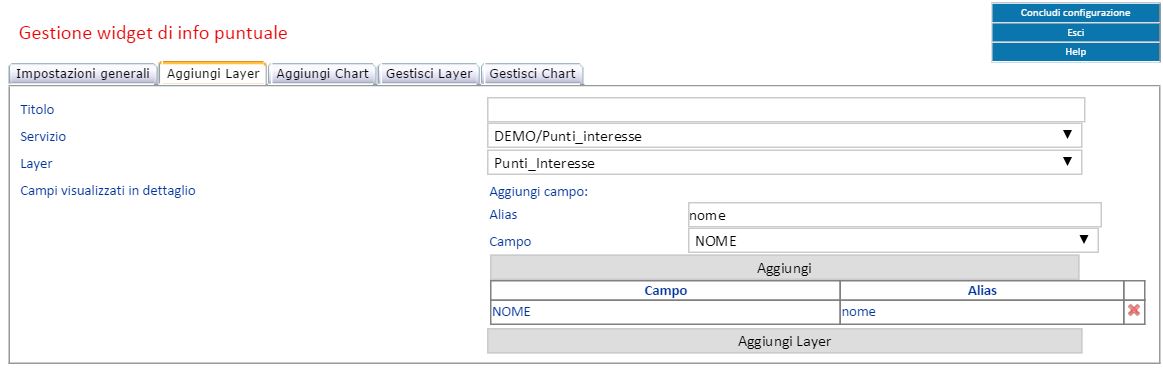Go to Gestisci Layer tab
1163x373 pixels.
(429, 74)
